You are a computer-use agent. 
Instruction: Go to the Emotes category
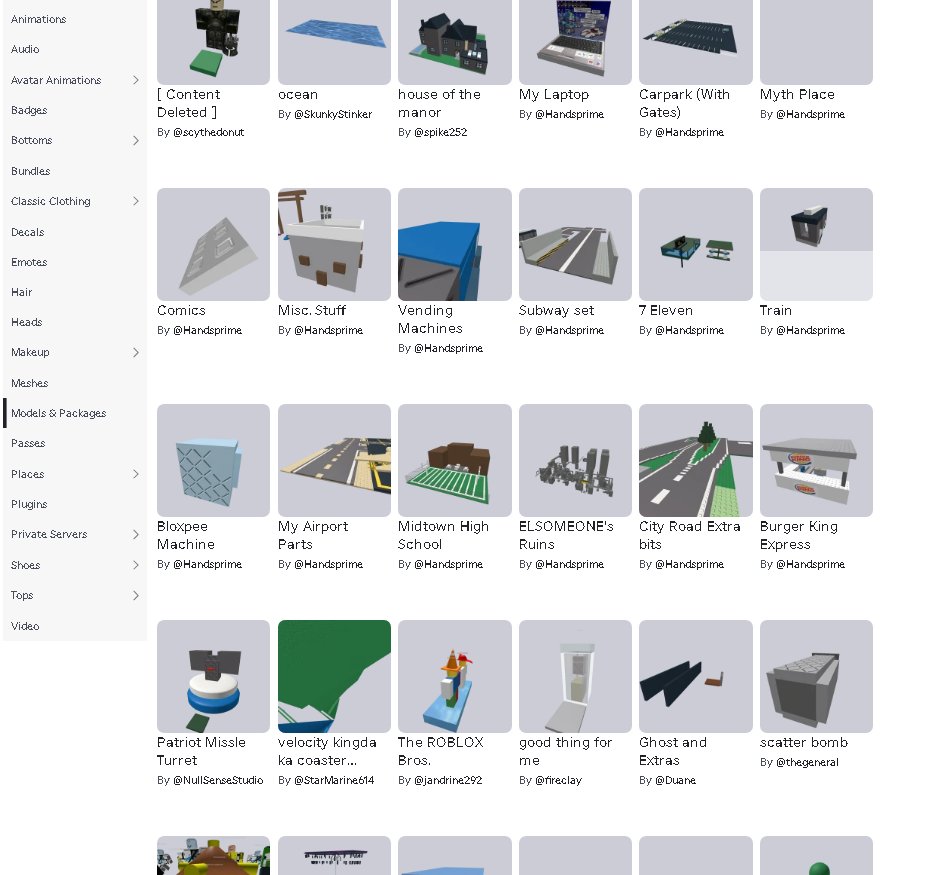(x=29, y=262)
